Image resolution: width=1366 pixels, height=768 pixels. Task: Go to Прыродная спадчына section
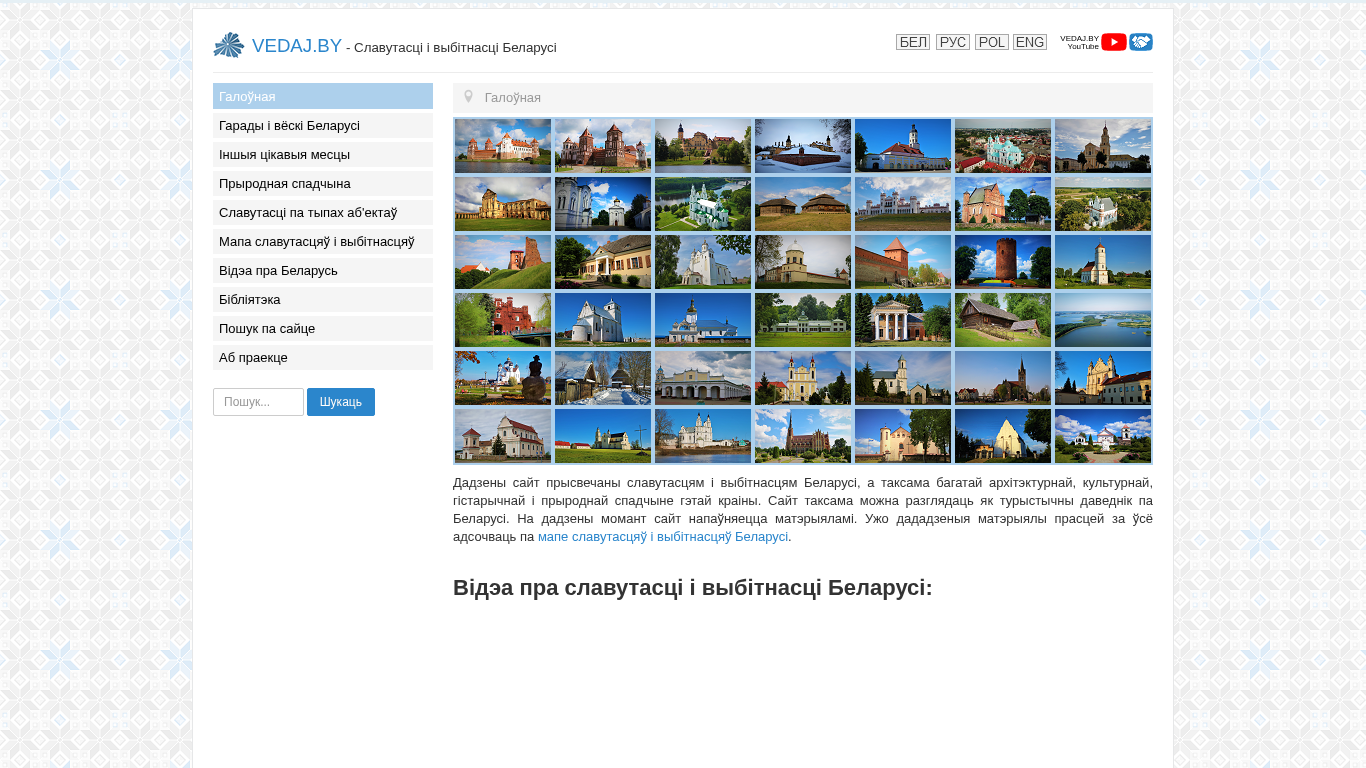323,183
